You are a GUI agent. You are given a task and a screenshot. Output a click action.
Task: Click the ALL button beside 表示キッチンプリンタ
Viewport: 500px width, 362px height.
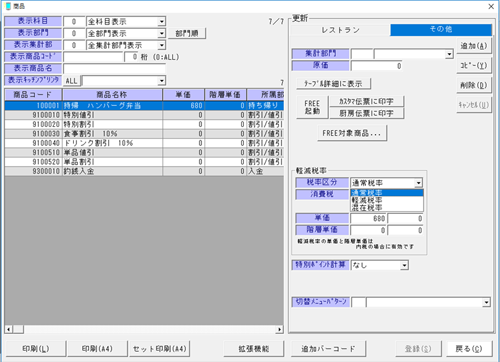click(71, 81)
